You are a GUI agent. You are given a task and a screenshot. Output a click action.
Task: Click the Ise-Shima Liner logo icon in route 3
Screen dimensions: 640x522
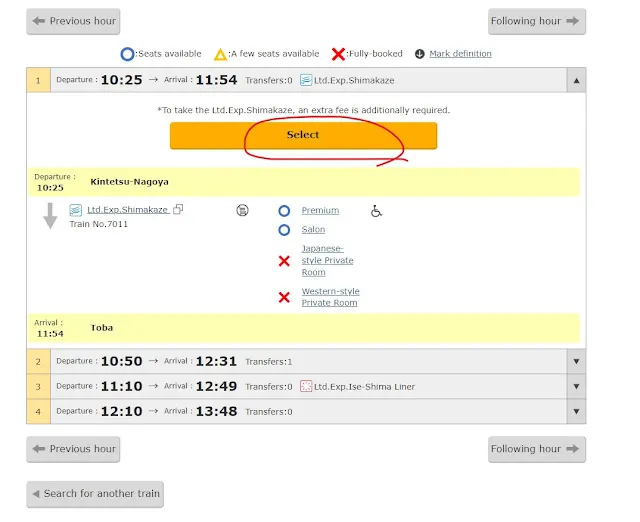[306, 387]
